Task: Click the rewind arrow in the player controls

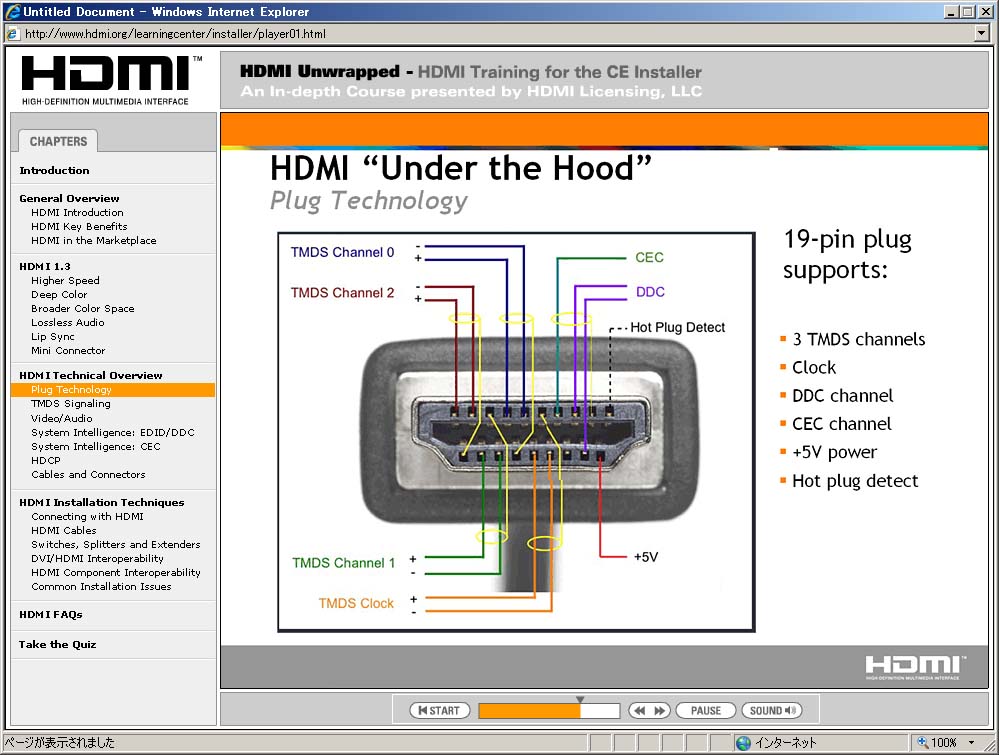Action: tap(639, 710)
